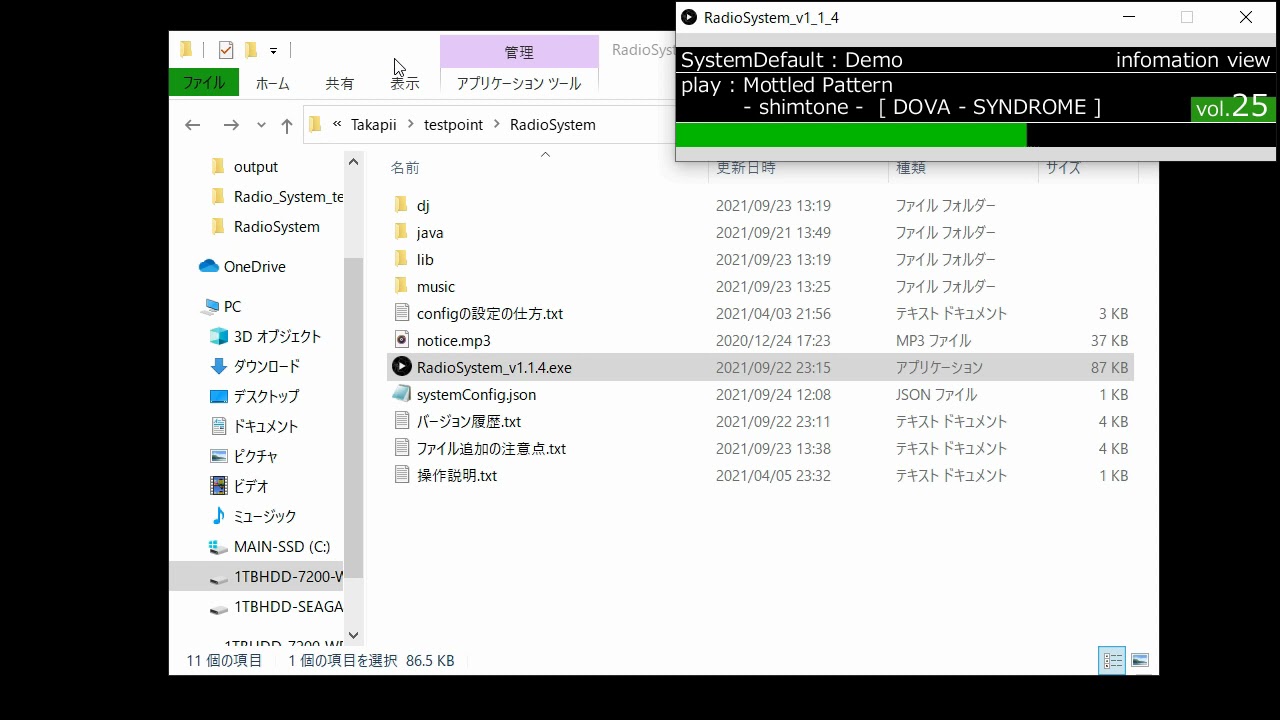Click testpoint in the address breadcrumb

pyautogui.click(x=453, y=125)
